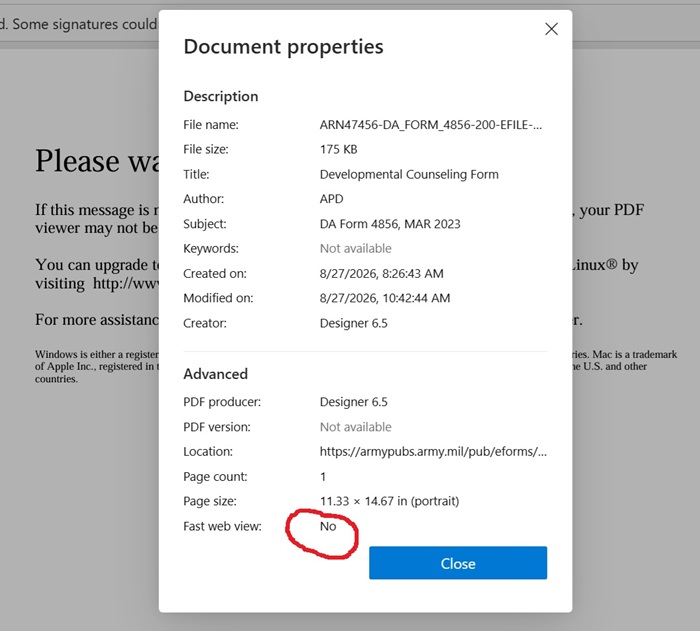This screenshot has width=700, height=631.
Task: Select the modified date 8/27/2026, 10:42:44 AM
Action: pos(385,298)
